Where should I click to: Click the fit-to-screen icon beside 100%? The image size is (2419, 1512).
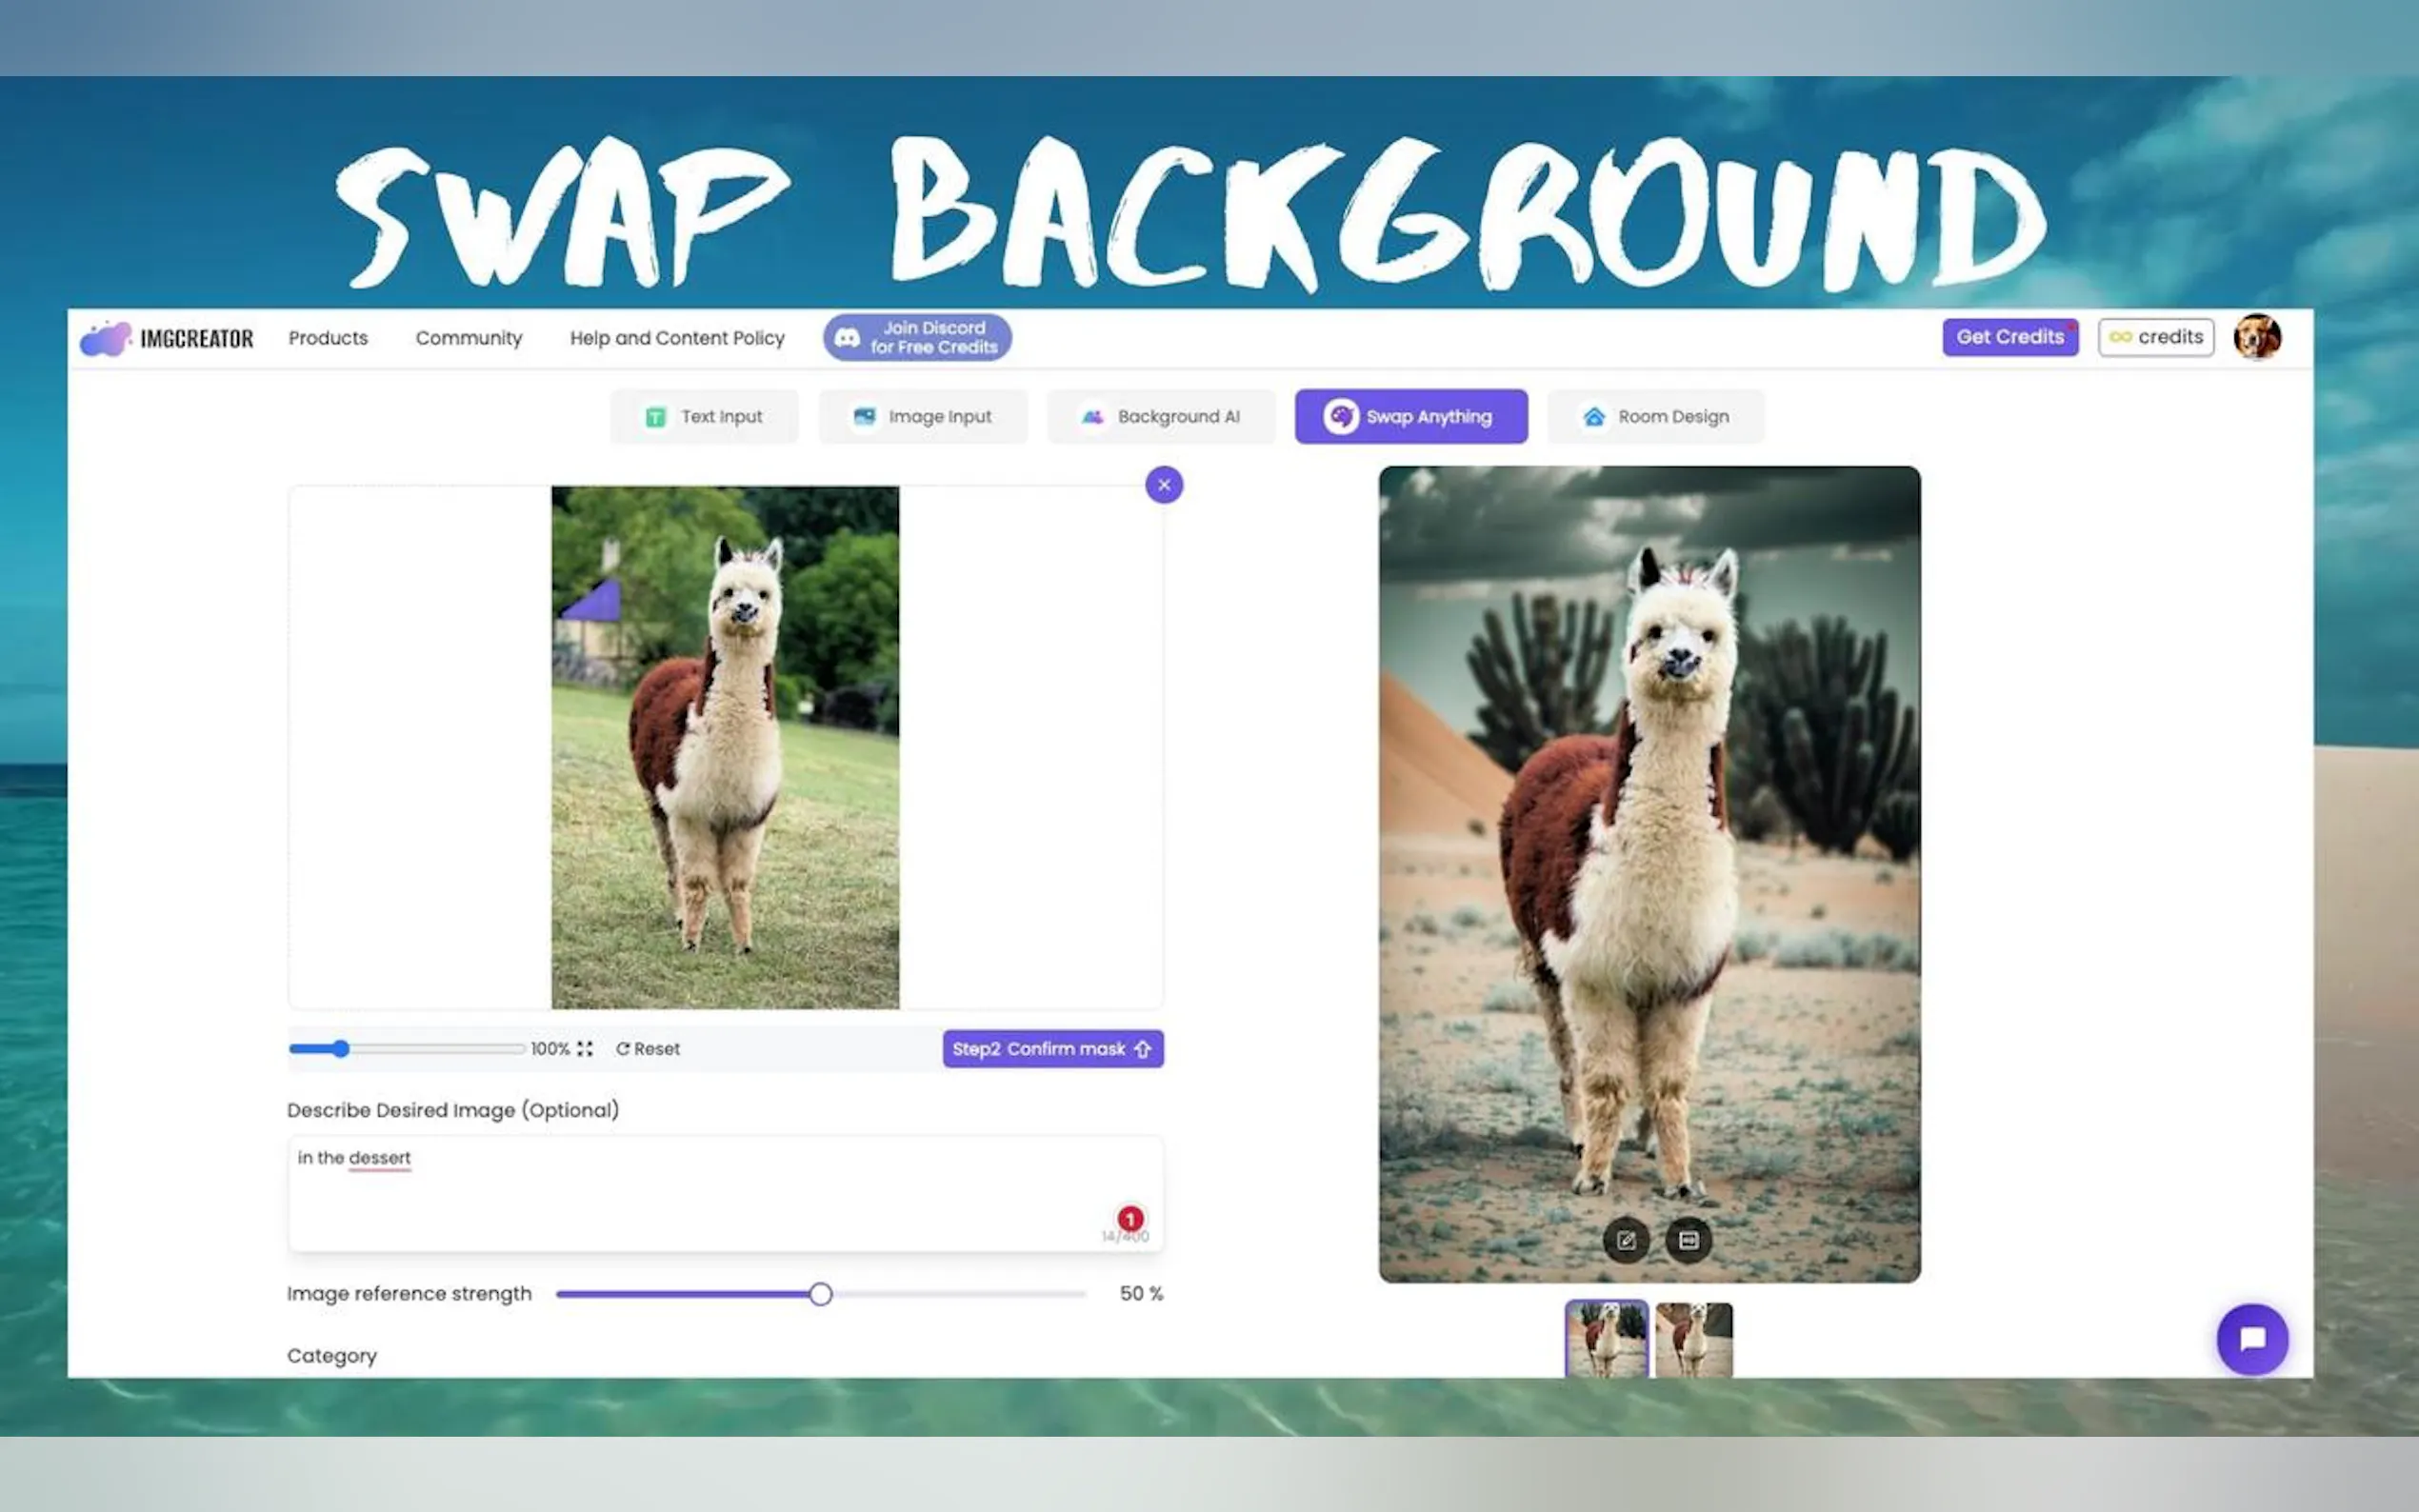pos(585,1048)
